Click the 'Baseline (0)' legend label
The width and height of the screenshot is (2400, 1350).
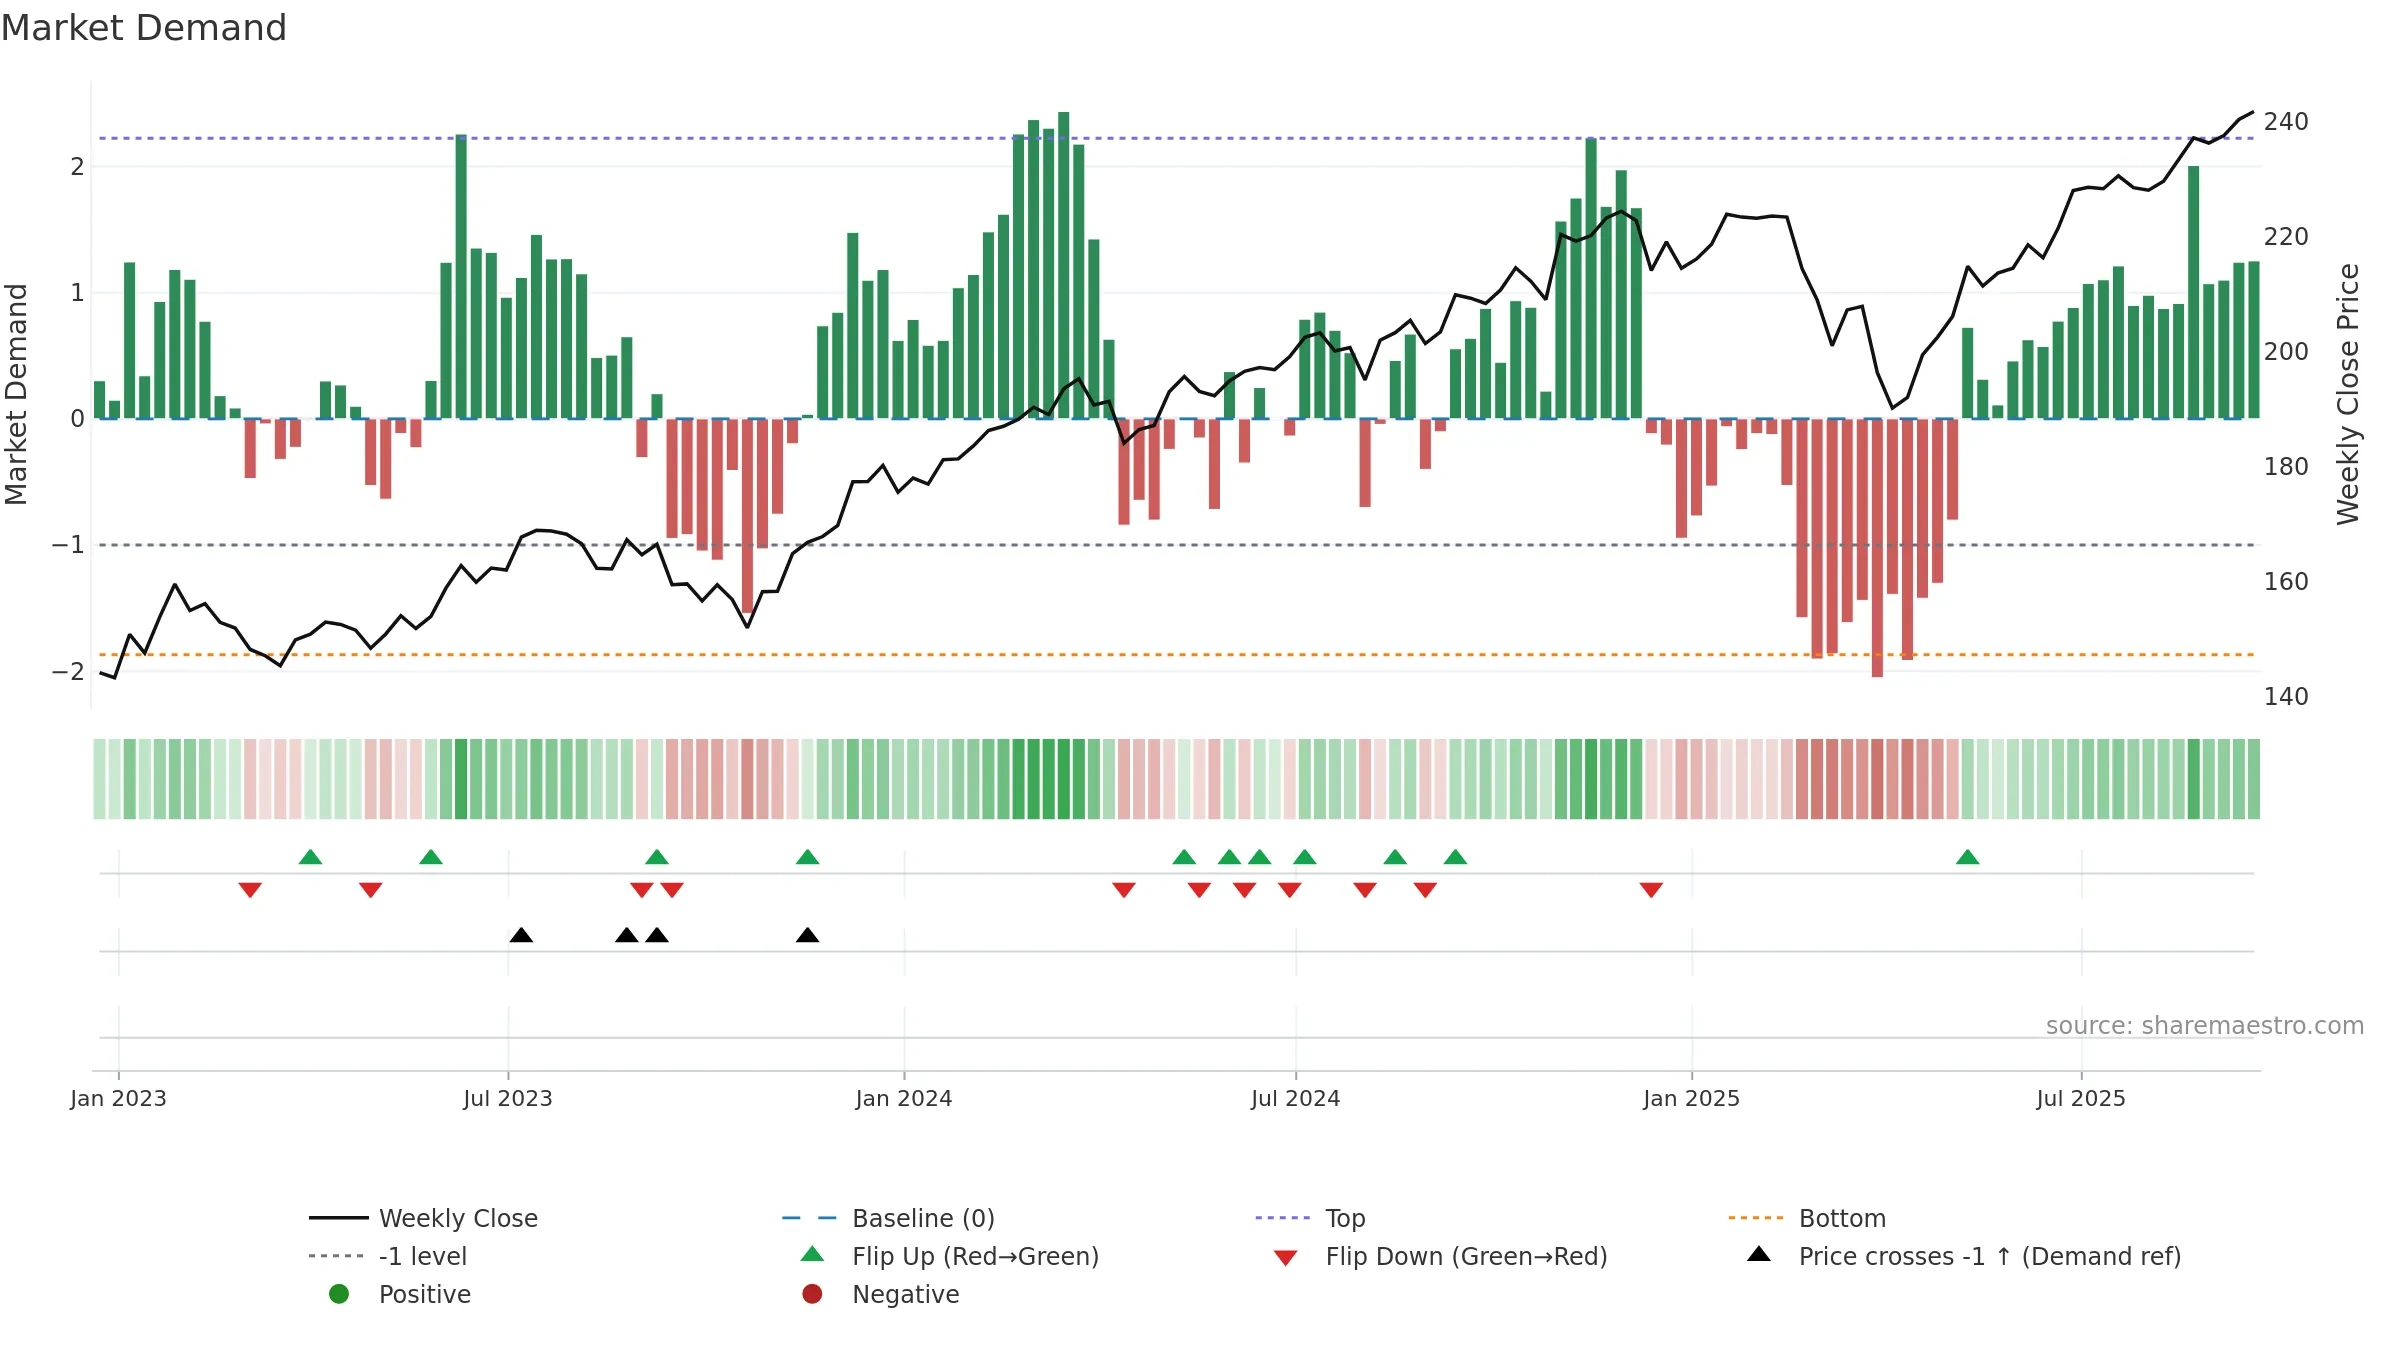click(923, 1219)
